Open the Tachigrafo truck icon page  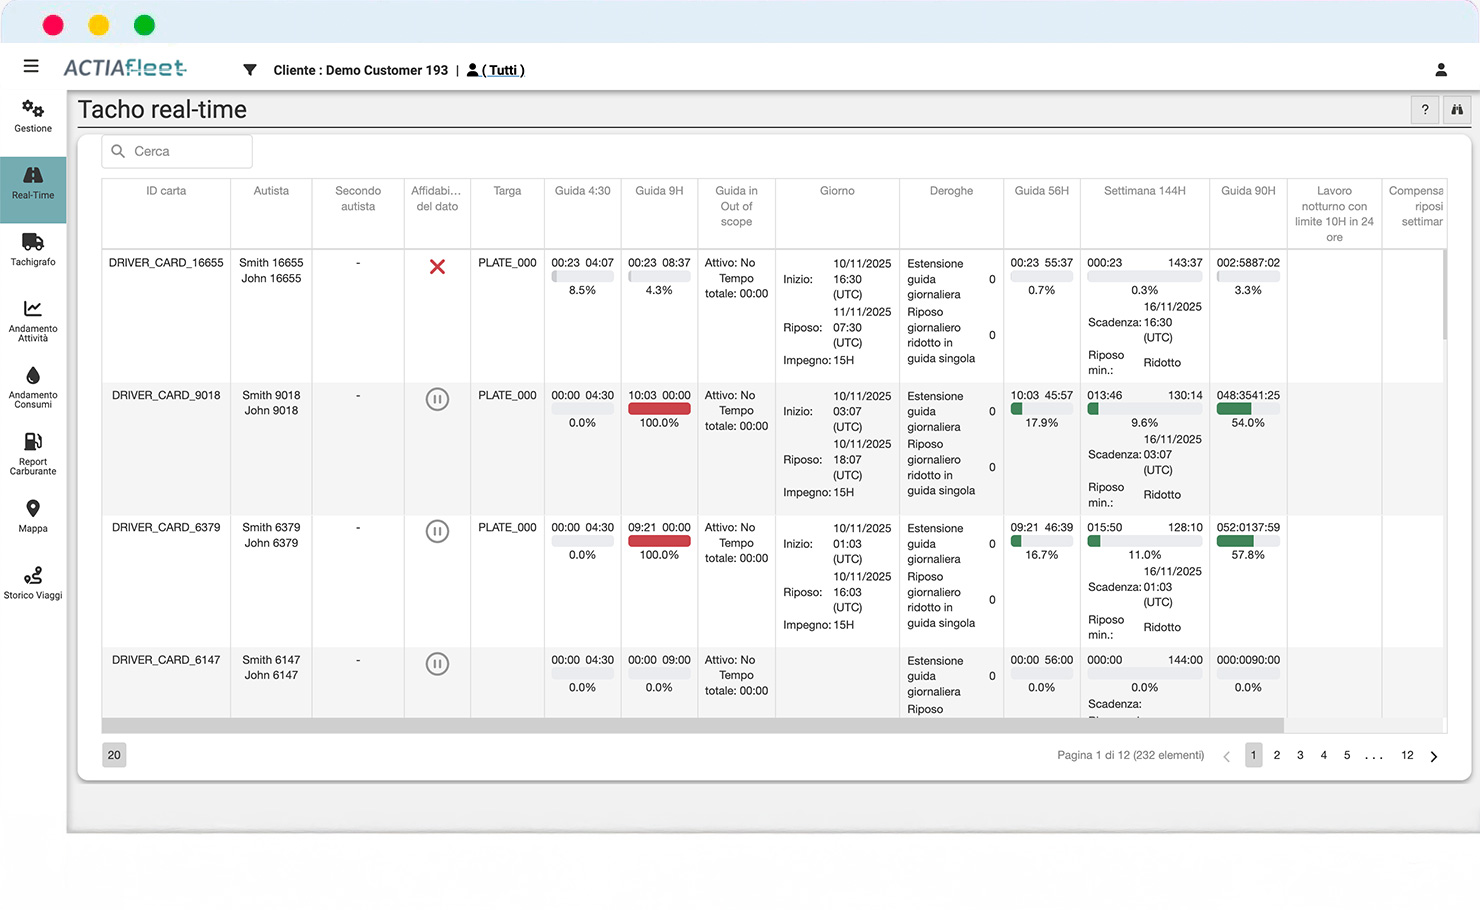coord(33,249)
